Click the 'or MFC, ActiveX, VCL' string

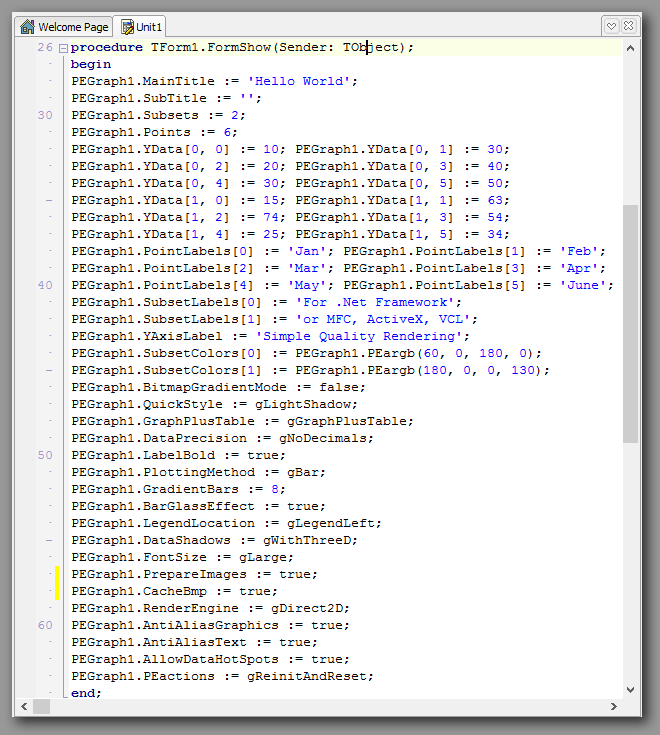(383, 319)
